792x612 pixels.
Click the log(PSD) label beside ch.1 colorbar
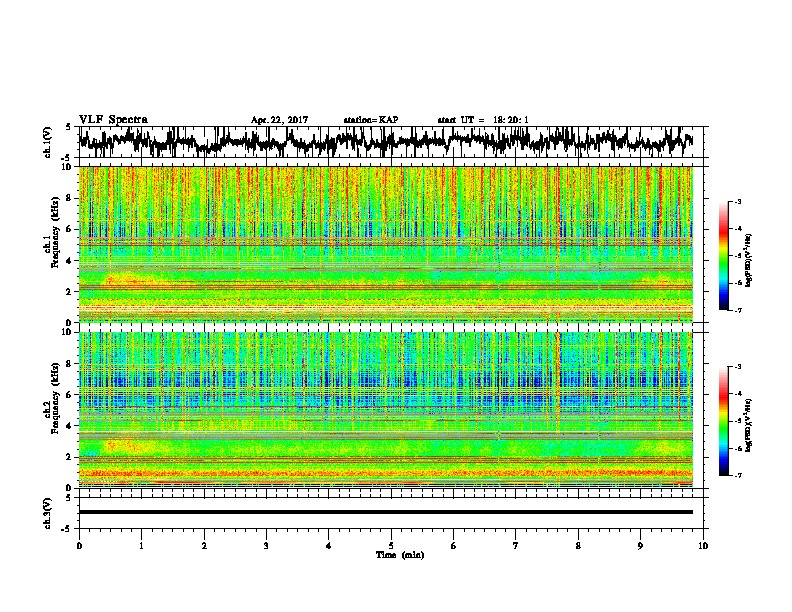pos(749,261)
